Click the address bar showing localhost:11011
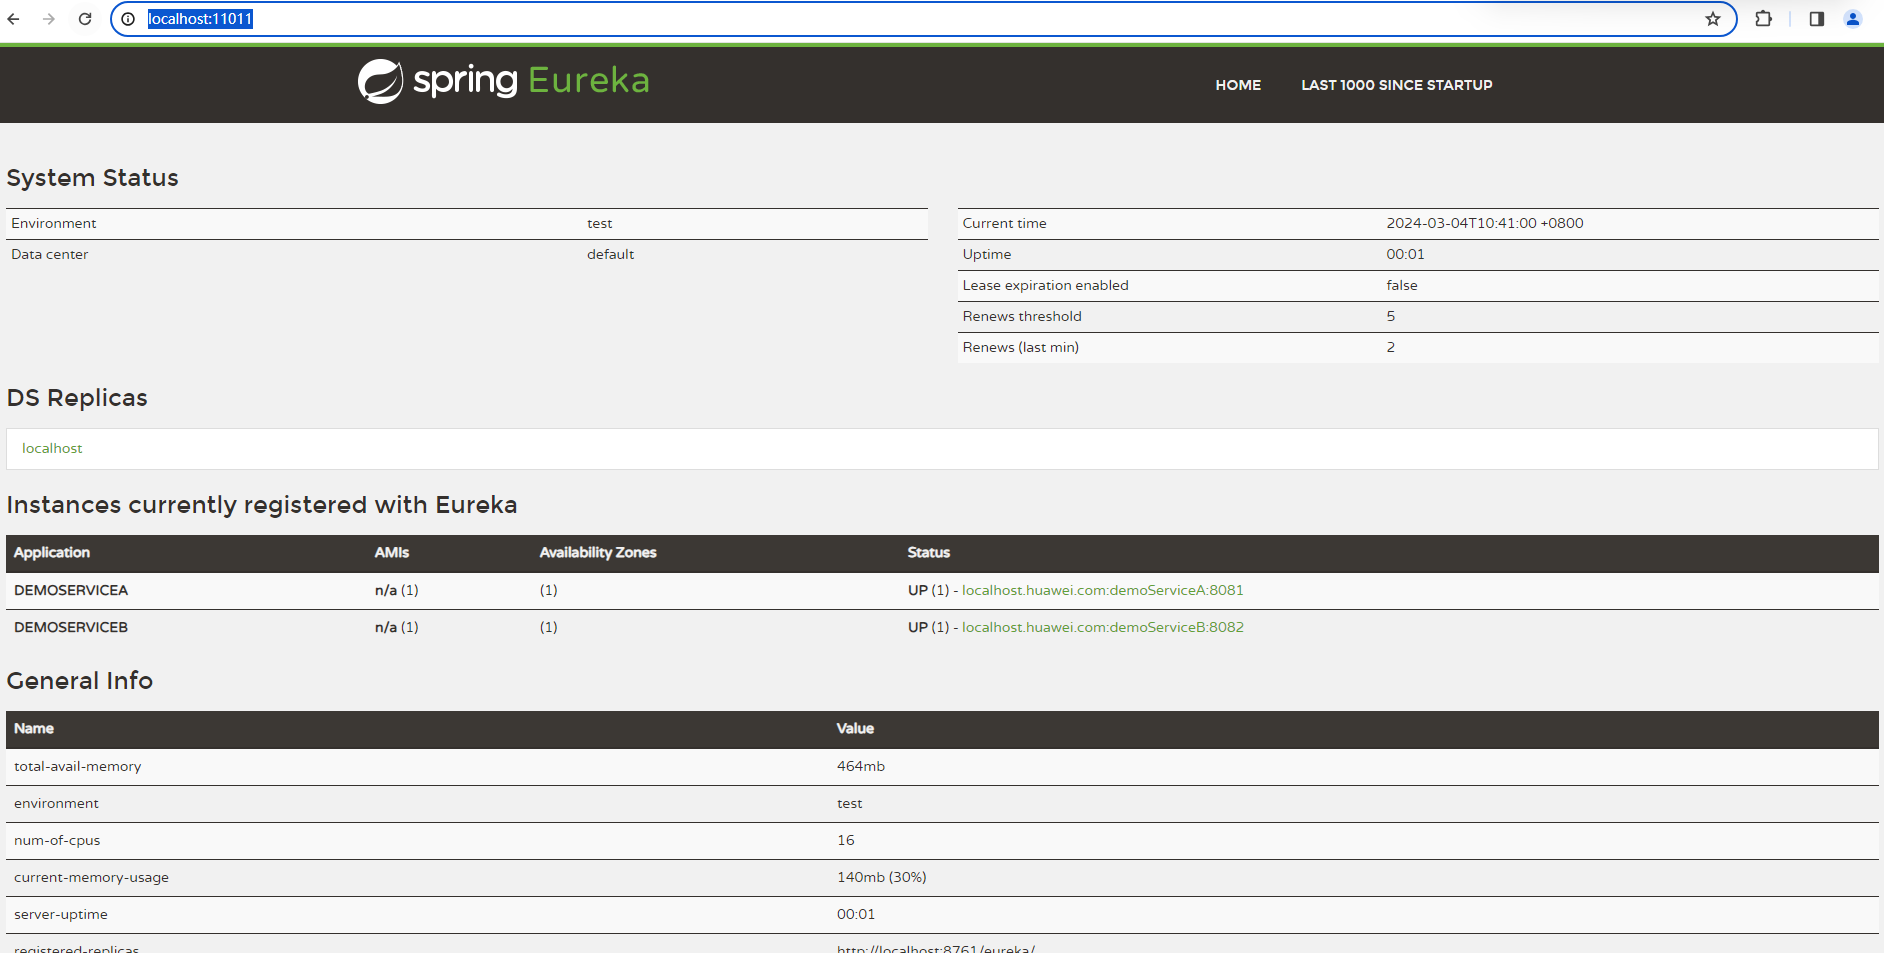Viewport: 1884px width, 953px height. 900,19
